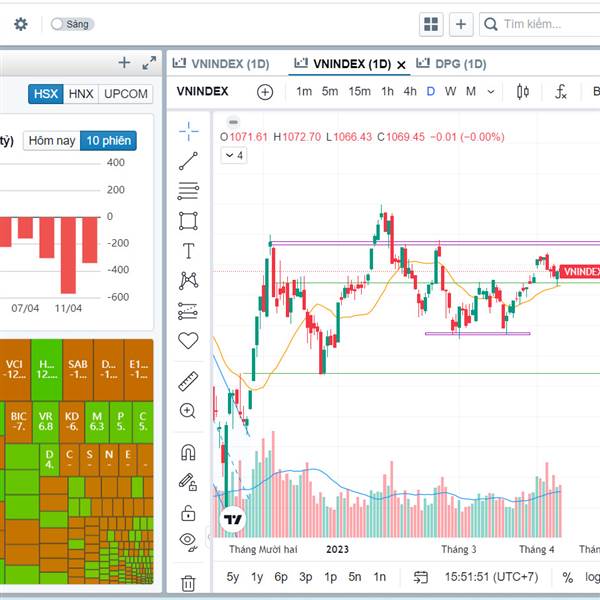Set timeframe to 15m

(x=359, y=91)
